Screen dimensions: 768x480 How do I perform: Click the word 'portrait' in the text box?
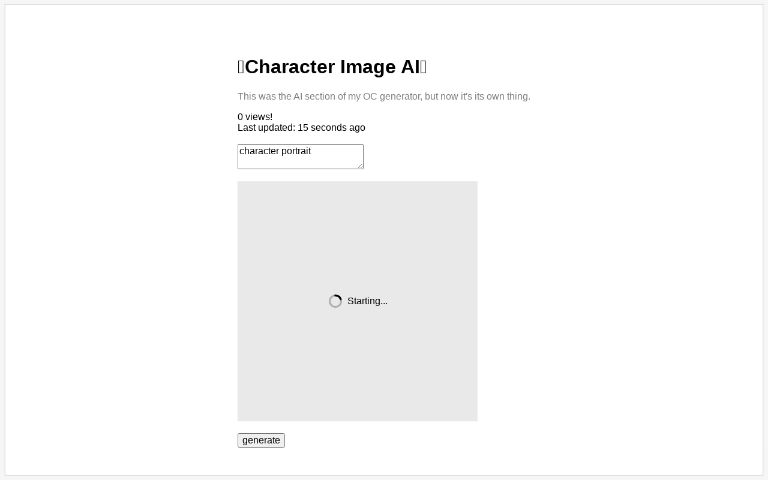pyautogui.click(x=295, y=151)
